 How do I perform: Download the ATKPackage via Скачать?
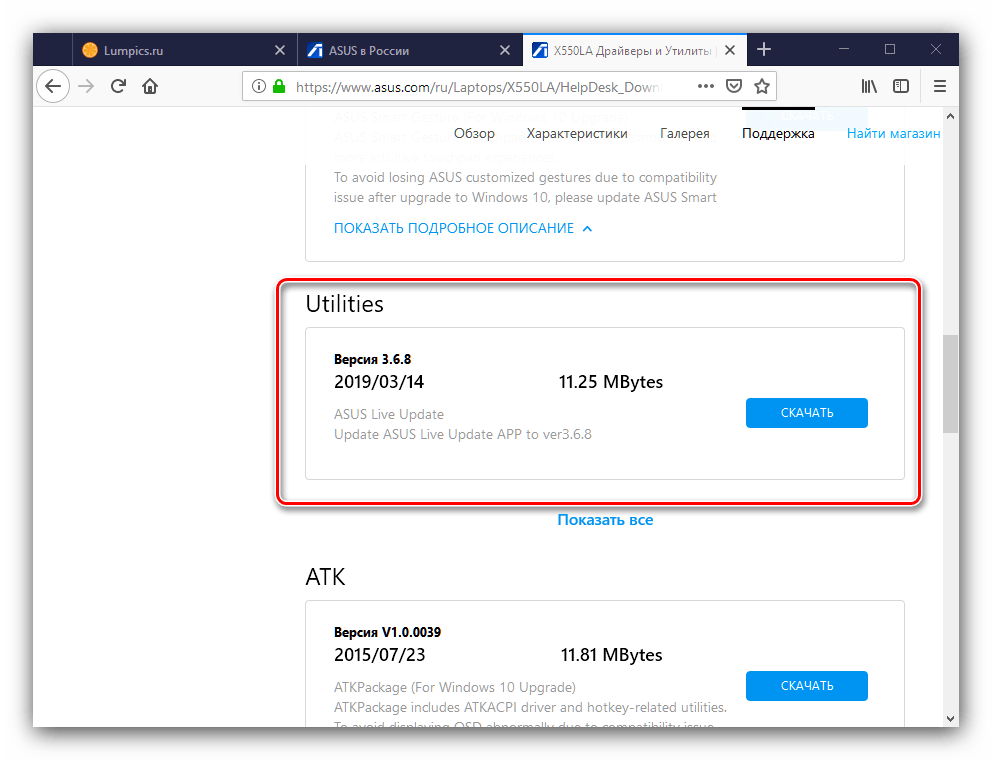click(x=806, y=686)
